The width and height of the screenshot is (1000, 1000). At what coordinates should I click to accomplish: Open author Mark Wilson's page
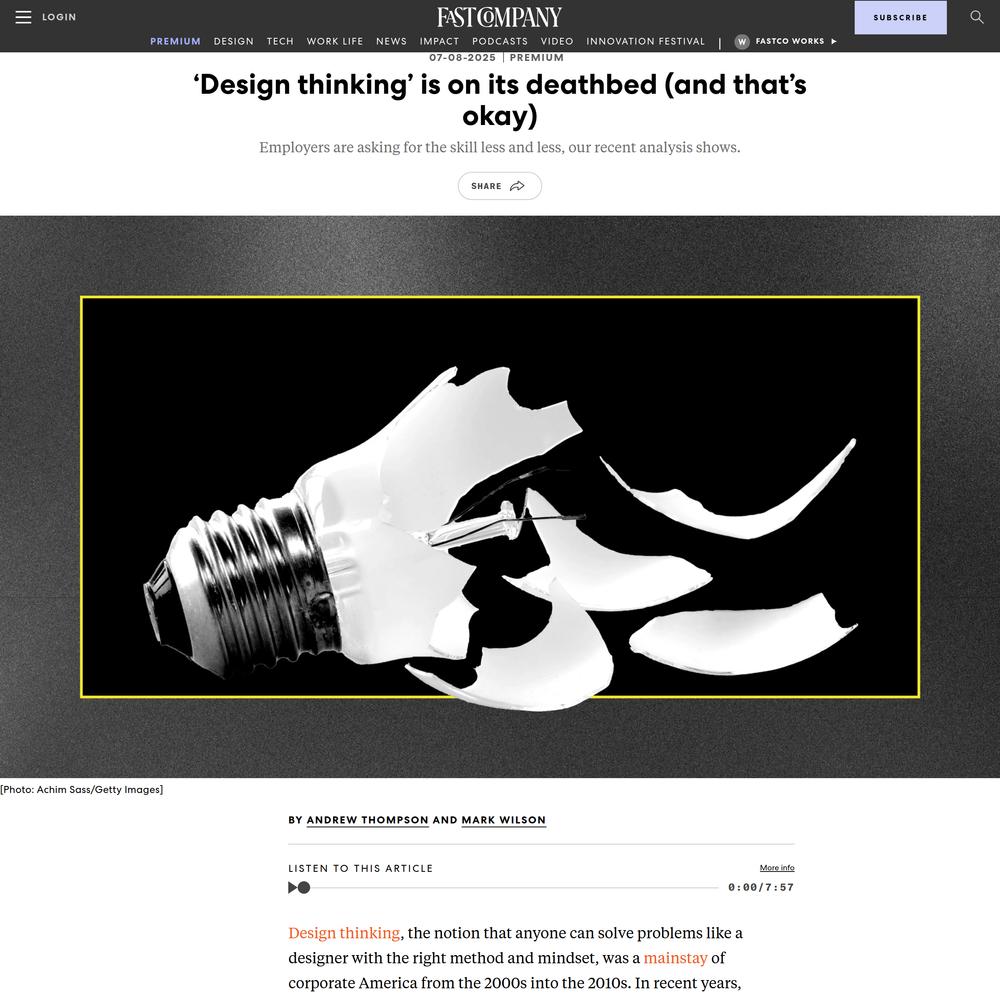(504, 820)
